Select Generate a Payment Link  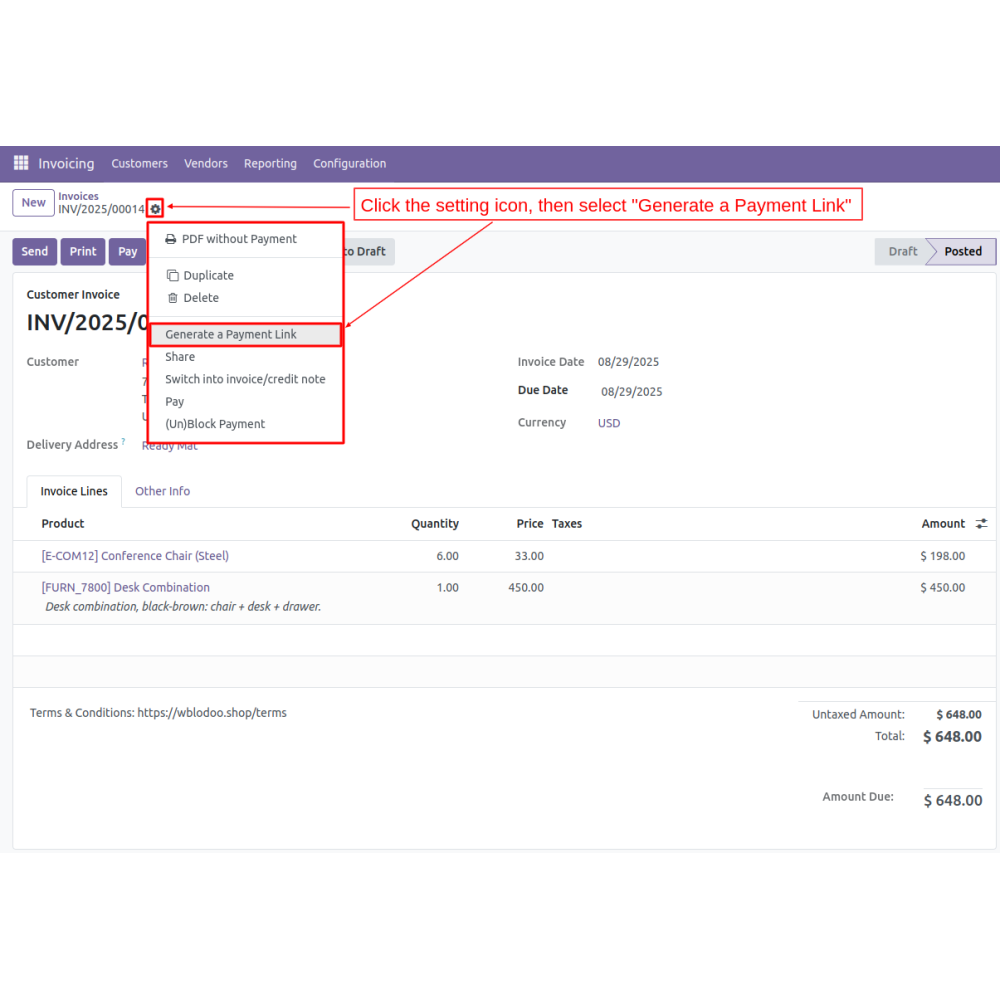tap(231, 335)
